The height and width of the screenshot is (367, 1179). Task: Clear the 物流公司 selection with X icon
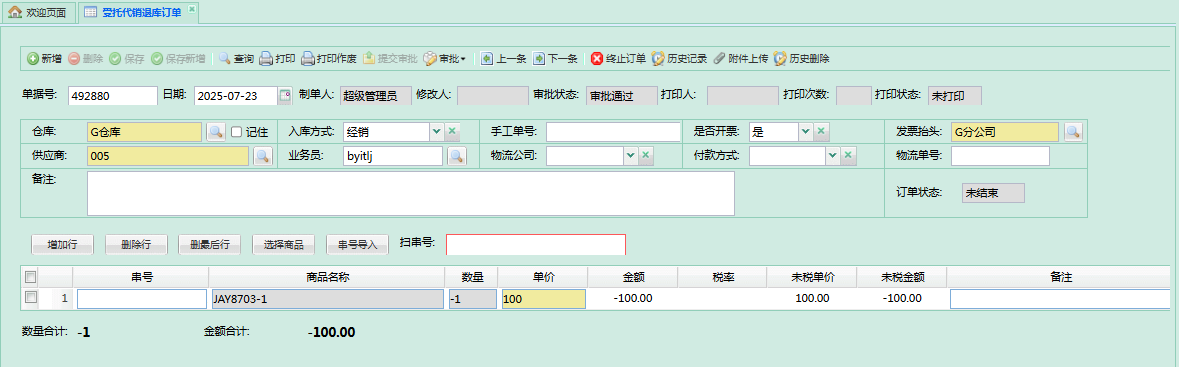coord(647,156)
